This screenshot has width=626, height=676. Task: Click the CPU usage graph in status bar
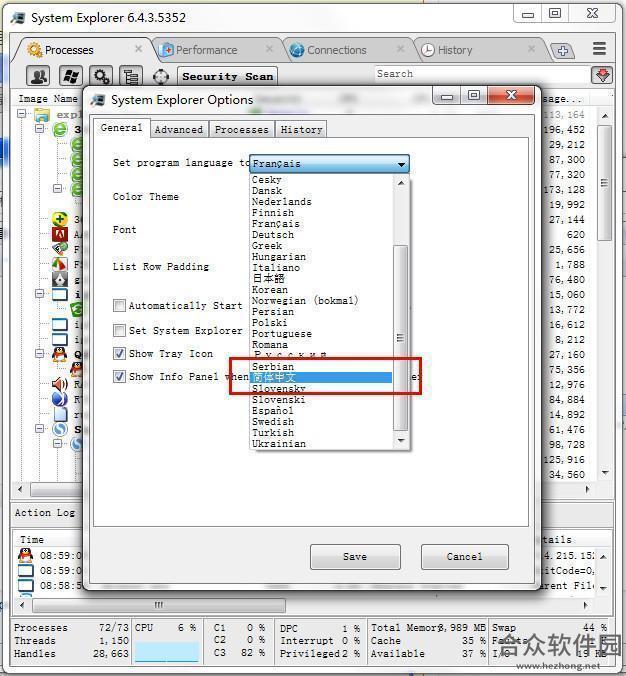tap(166, 651)
